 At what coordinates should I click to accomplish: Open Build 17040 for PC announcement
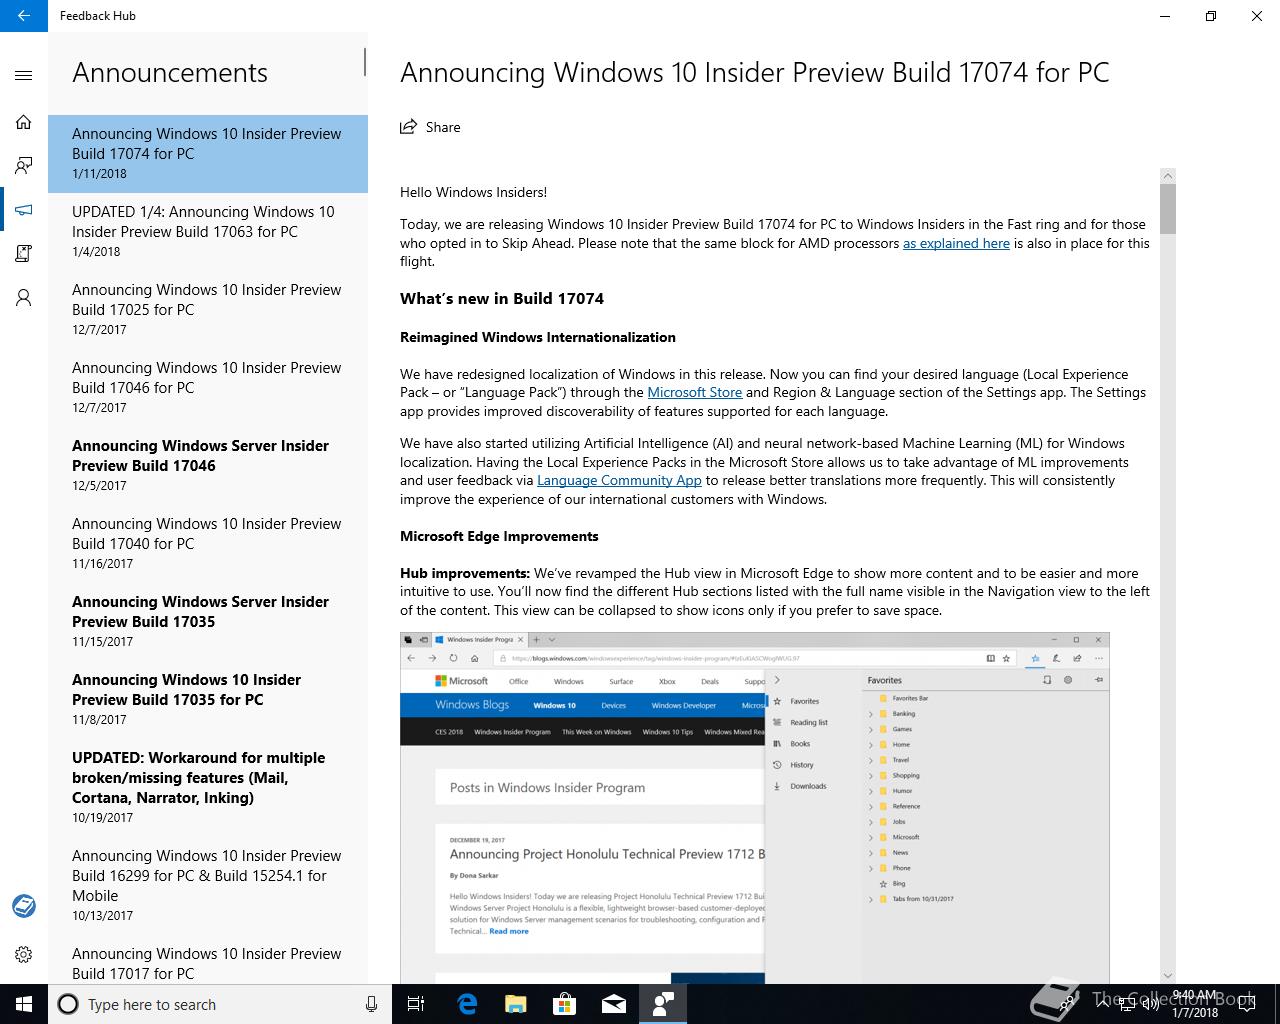(208, 543)
